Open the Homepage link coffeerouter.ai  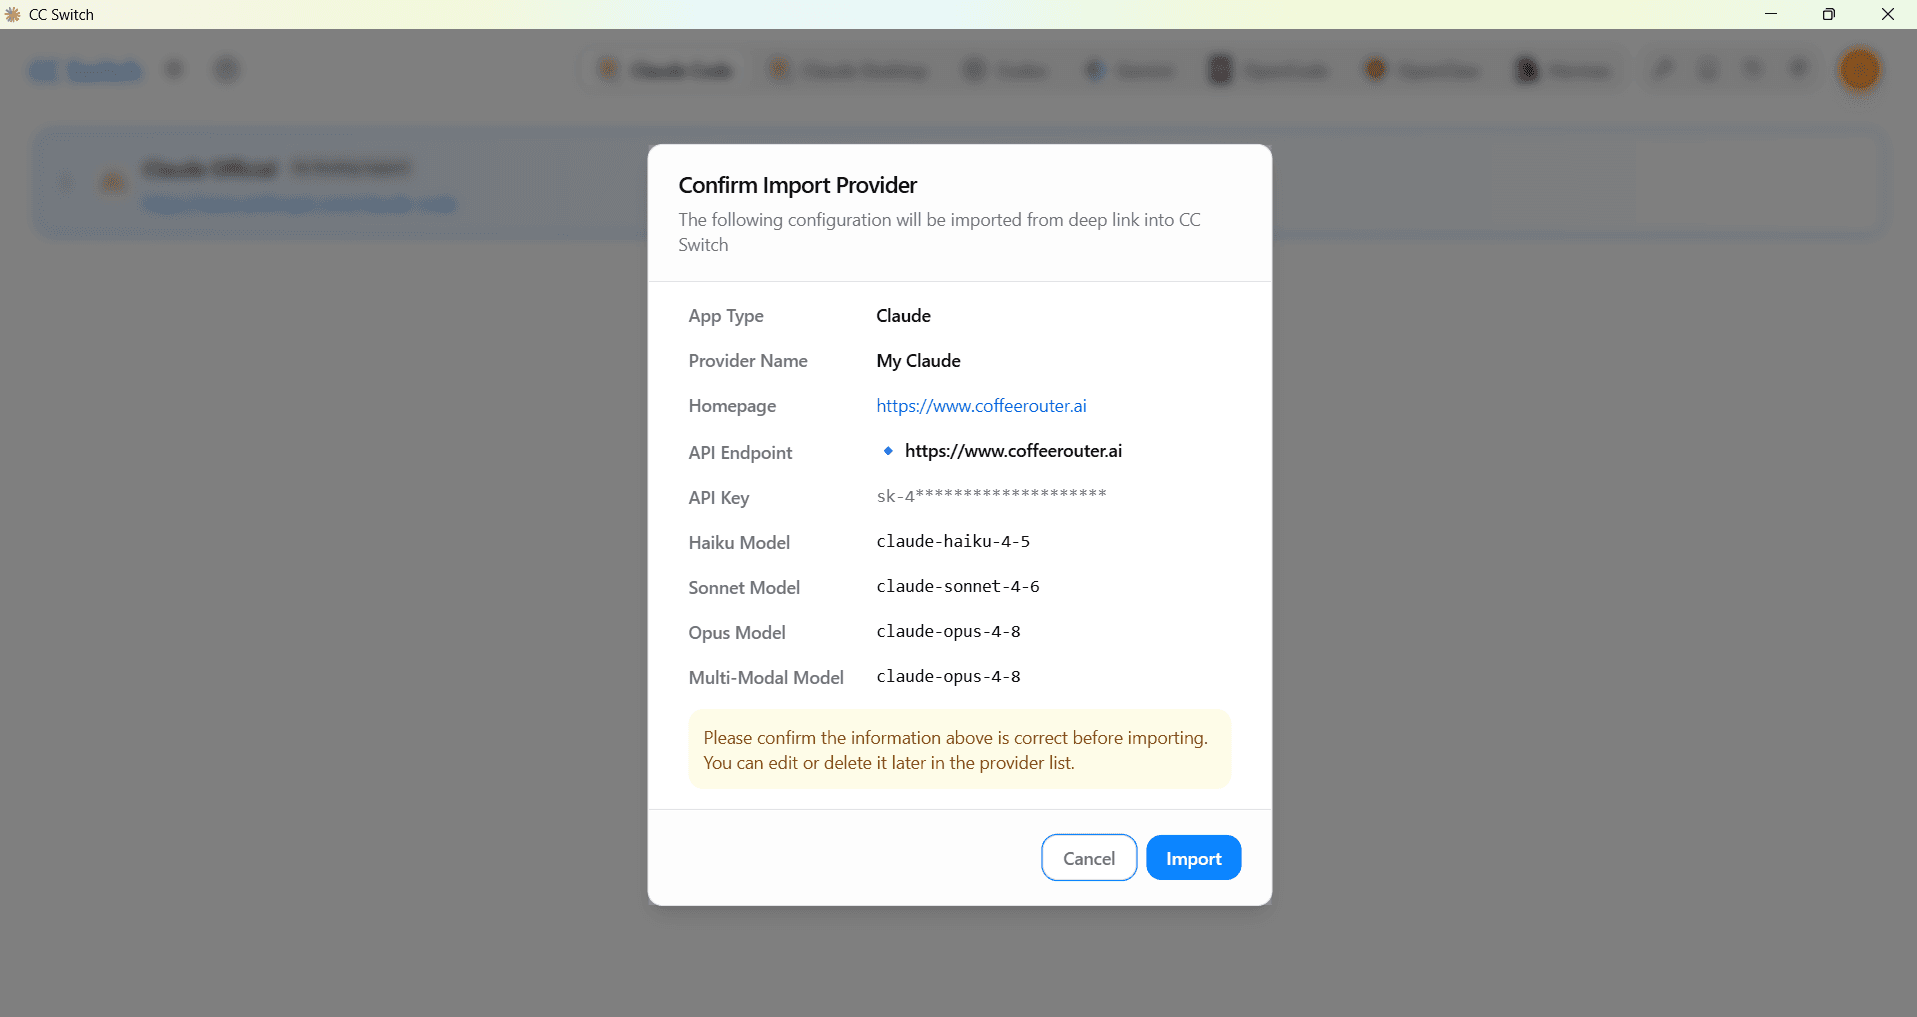click(981, 406)
